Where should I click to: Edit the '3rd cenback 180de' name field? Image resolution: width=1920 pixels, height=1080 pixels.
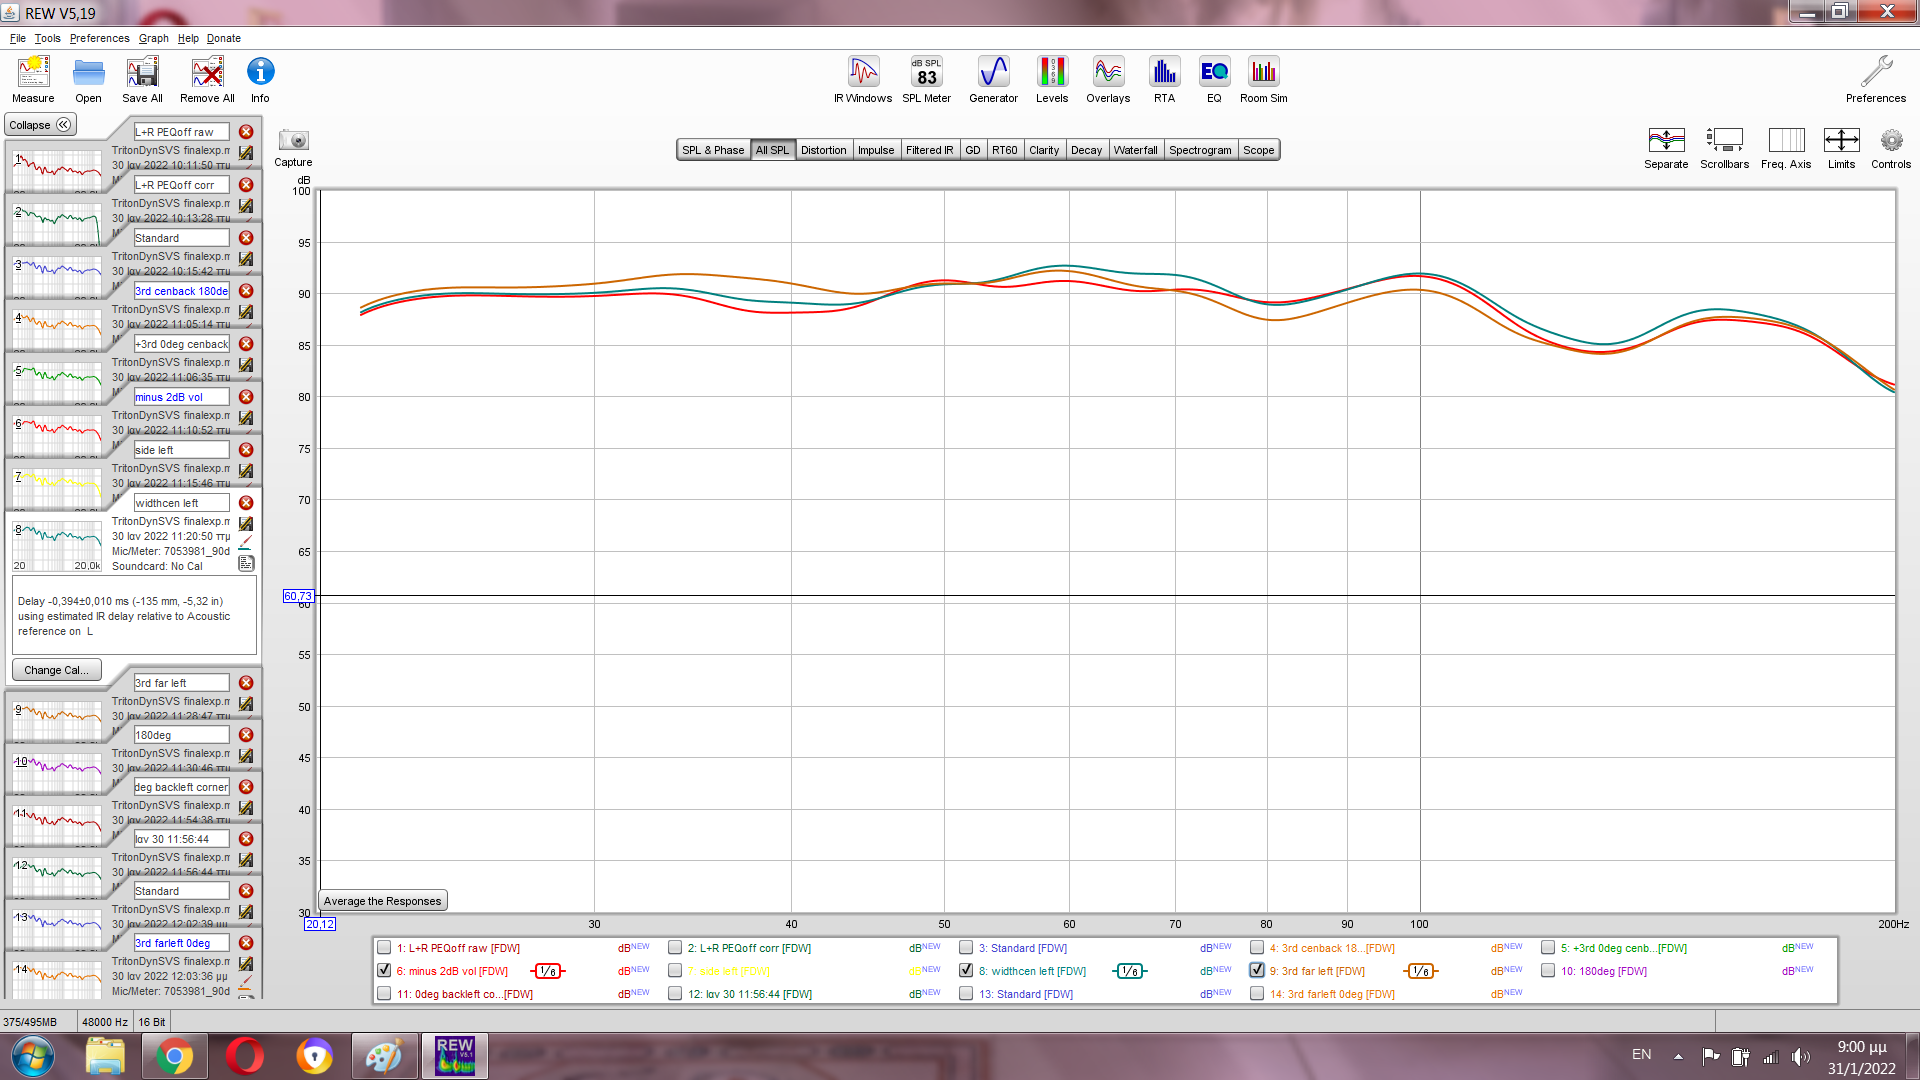coord(182,291)
